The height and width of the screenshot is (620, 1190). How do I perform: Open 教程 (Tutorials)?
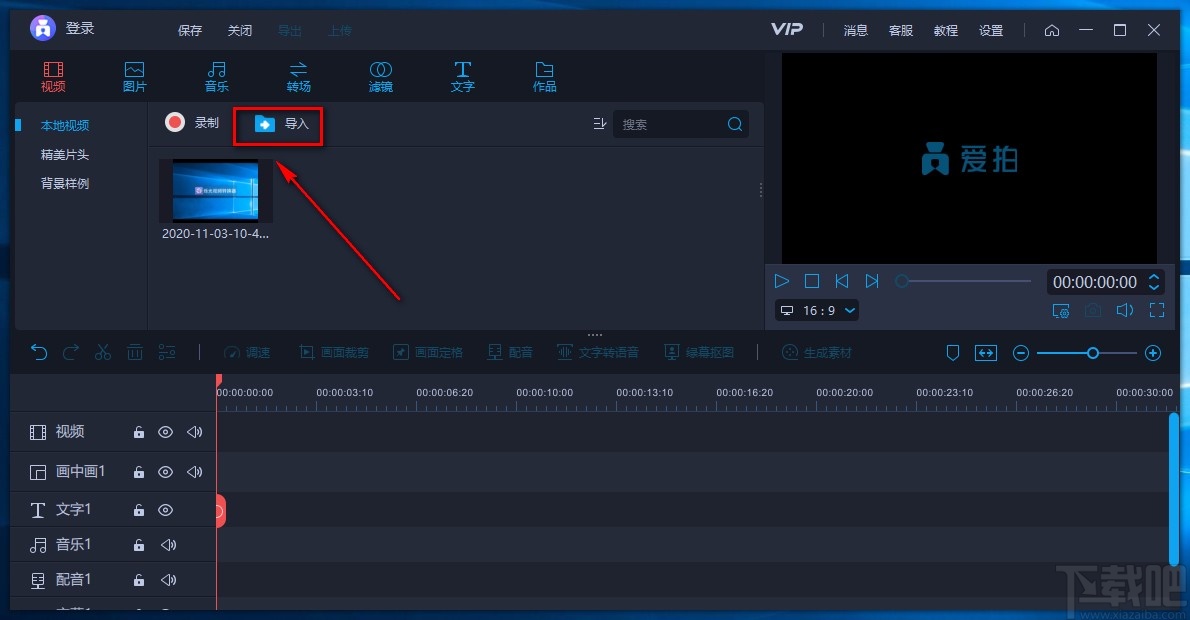click(946, 30)
